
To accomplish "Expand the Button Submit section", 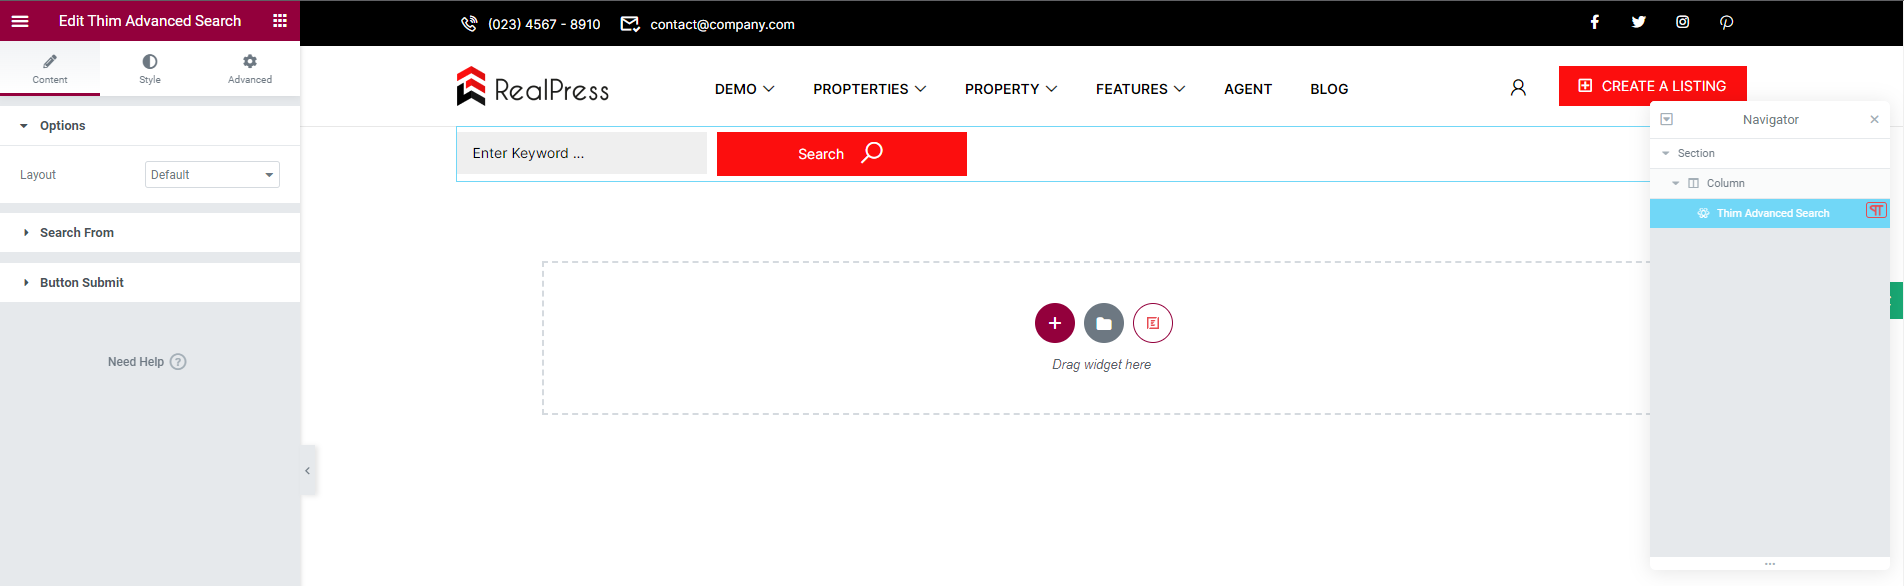I will [x=150, y=283].
